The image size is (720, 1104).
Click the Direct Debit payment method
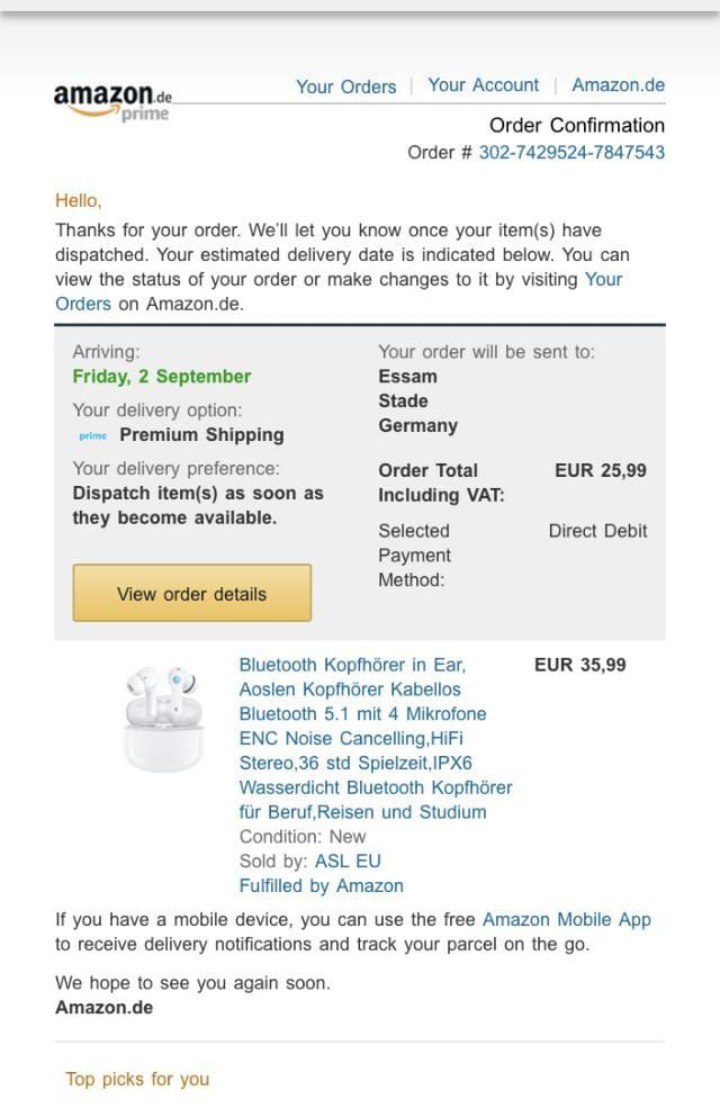pyautogui.click(x=598, y=531)
